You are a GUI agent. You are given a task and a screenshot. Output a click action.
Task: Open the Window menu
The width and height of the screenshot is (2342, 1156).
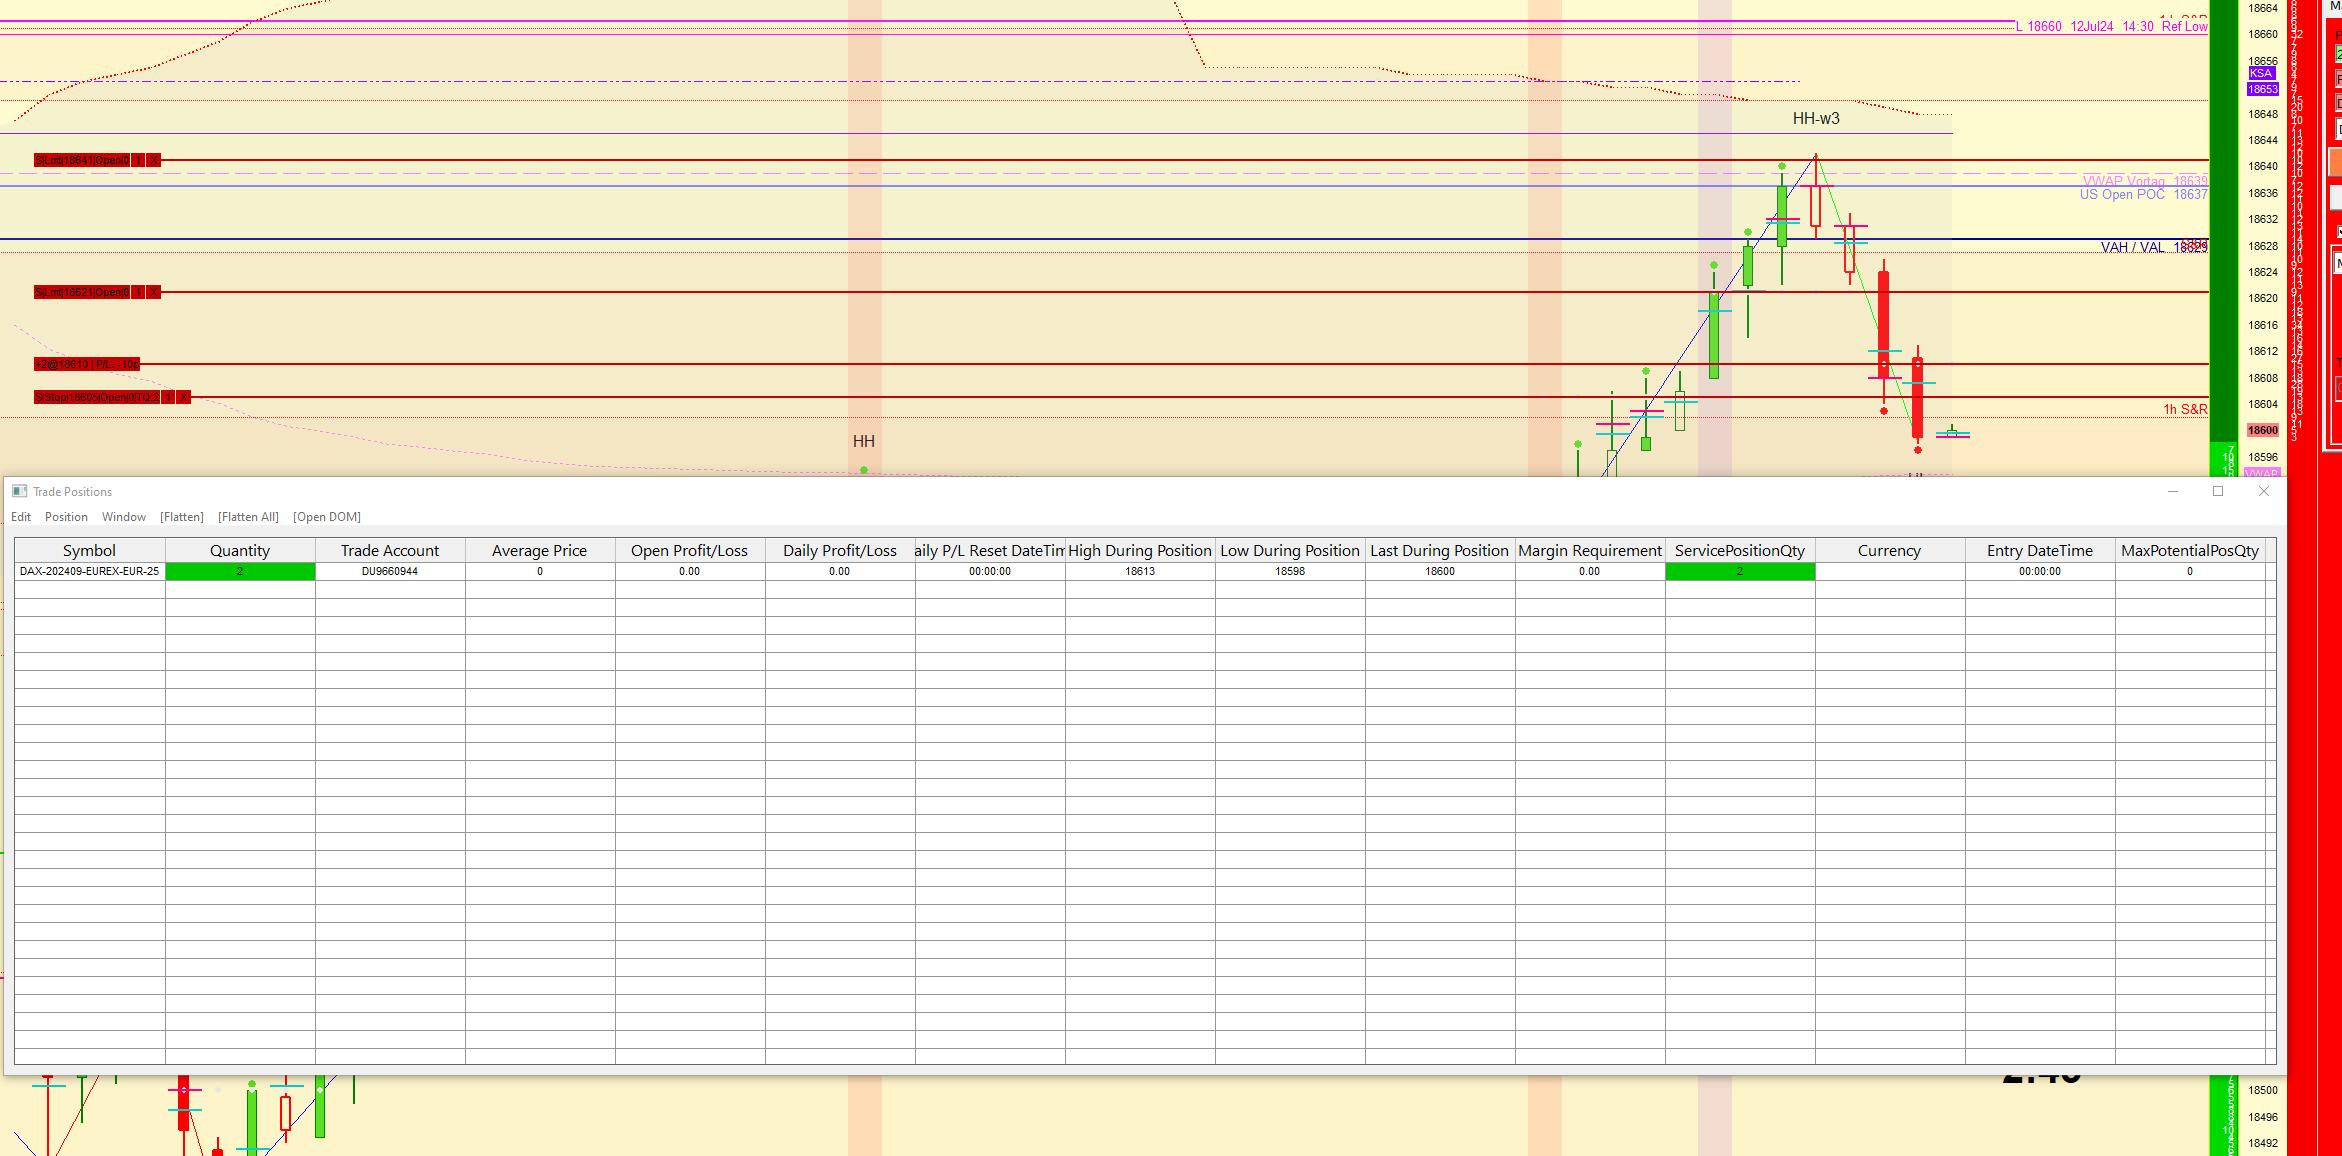[124, 517]
